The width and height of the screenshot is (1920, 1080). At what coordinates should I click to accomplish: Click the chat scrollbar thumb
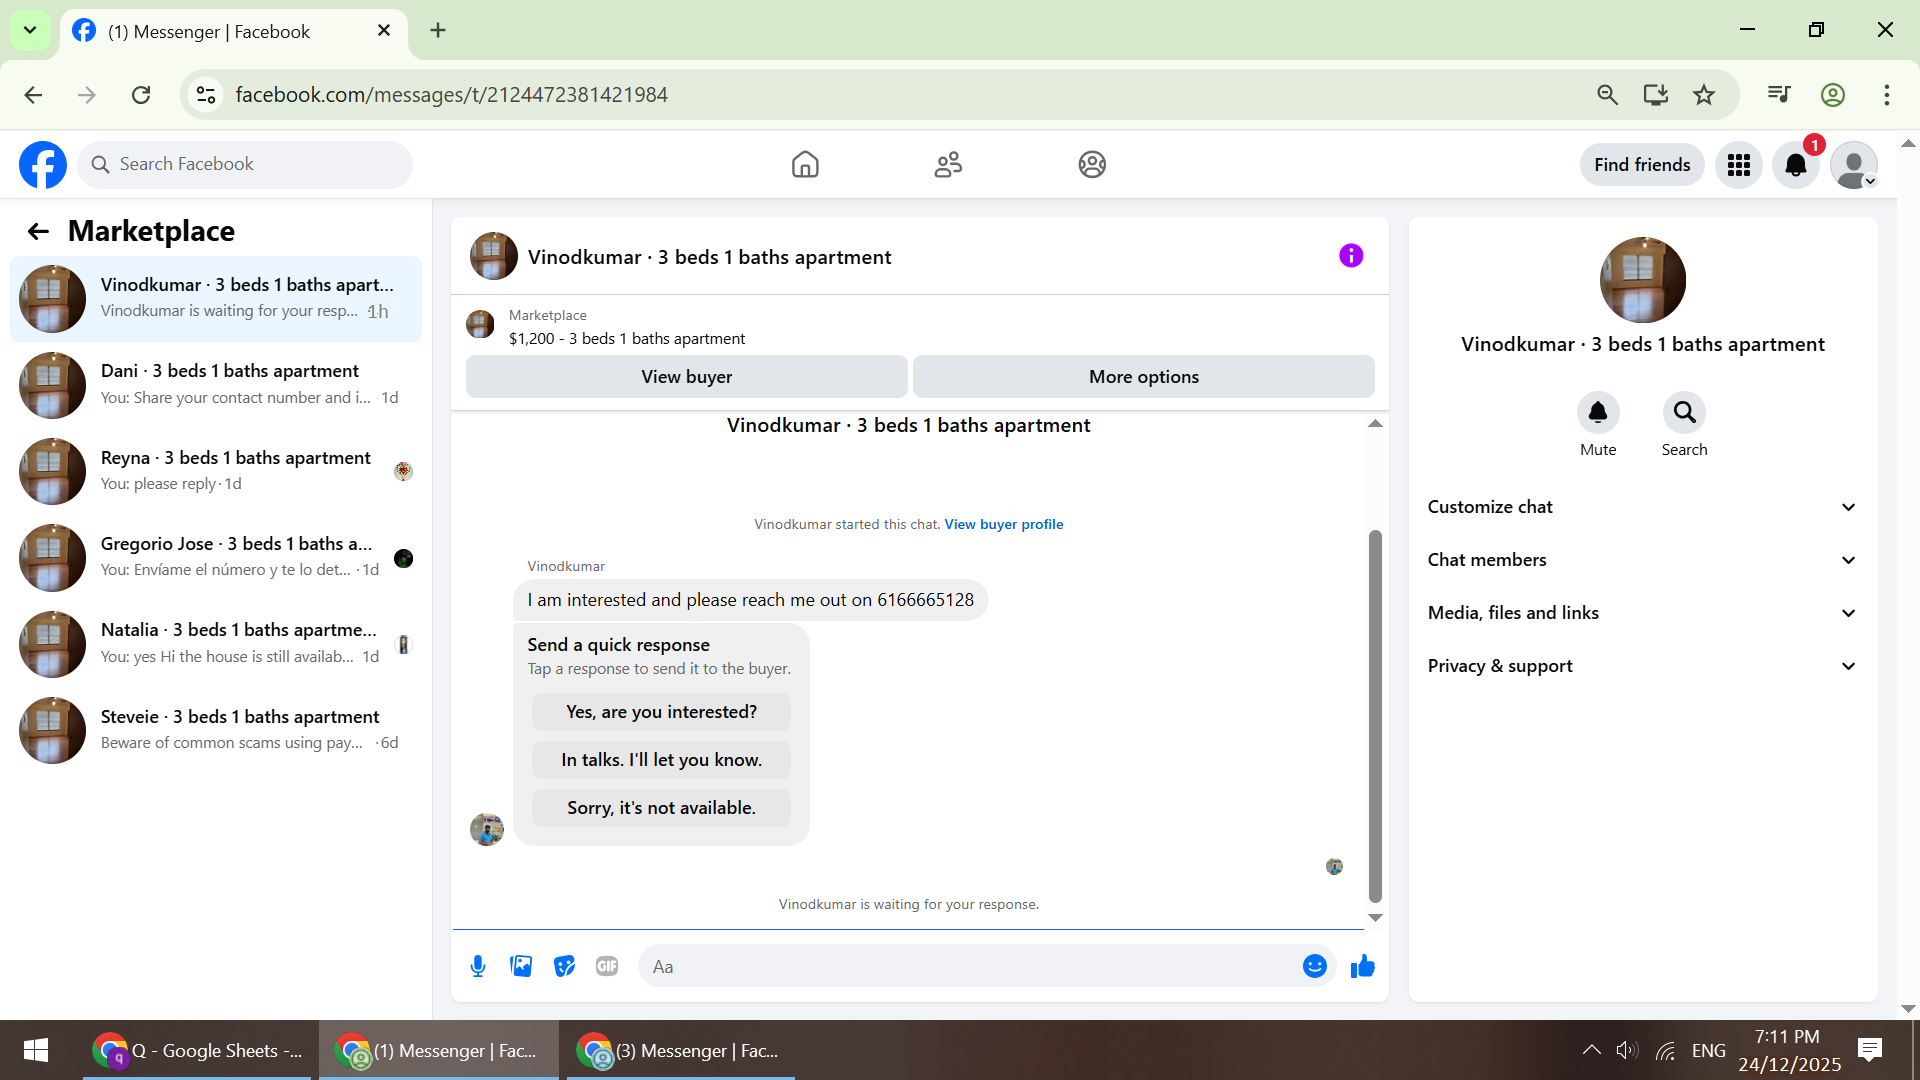(1375, 715)
